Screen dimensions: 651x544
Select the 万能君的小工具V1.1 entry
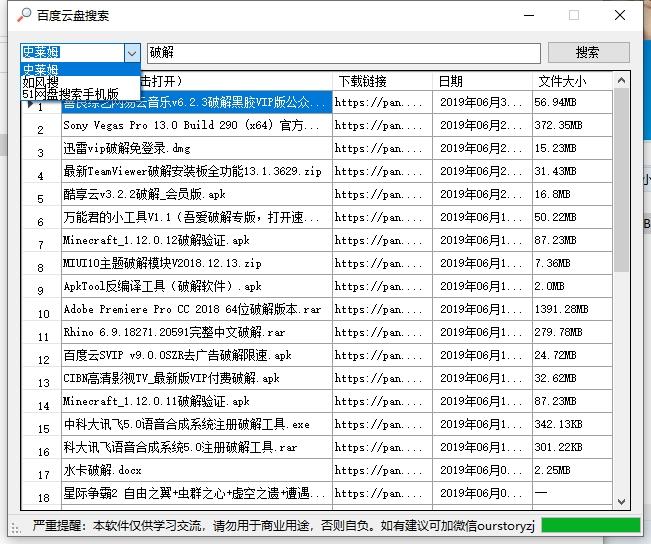coord(197,217)
